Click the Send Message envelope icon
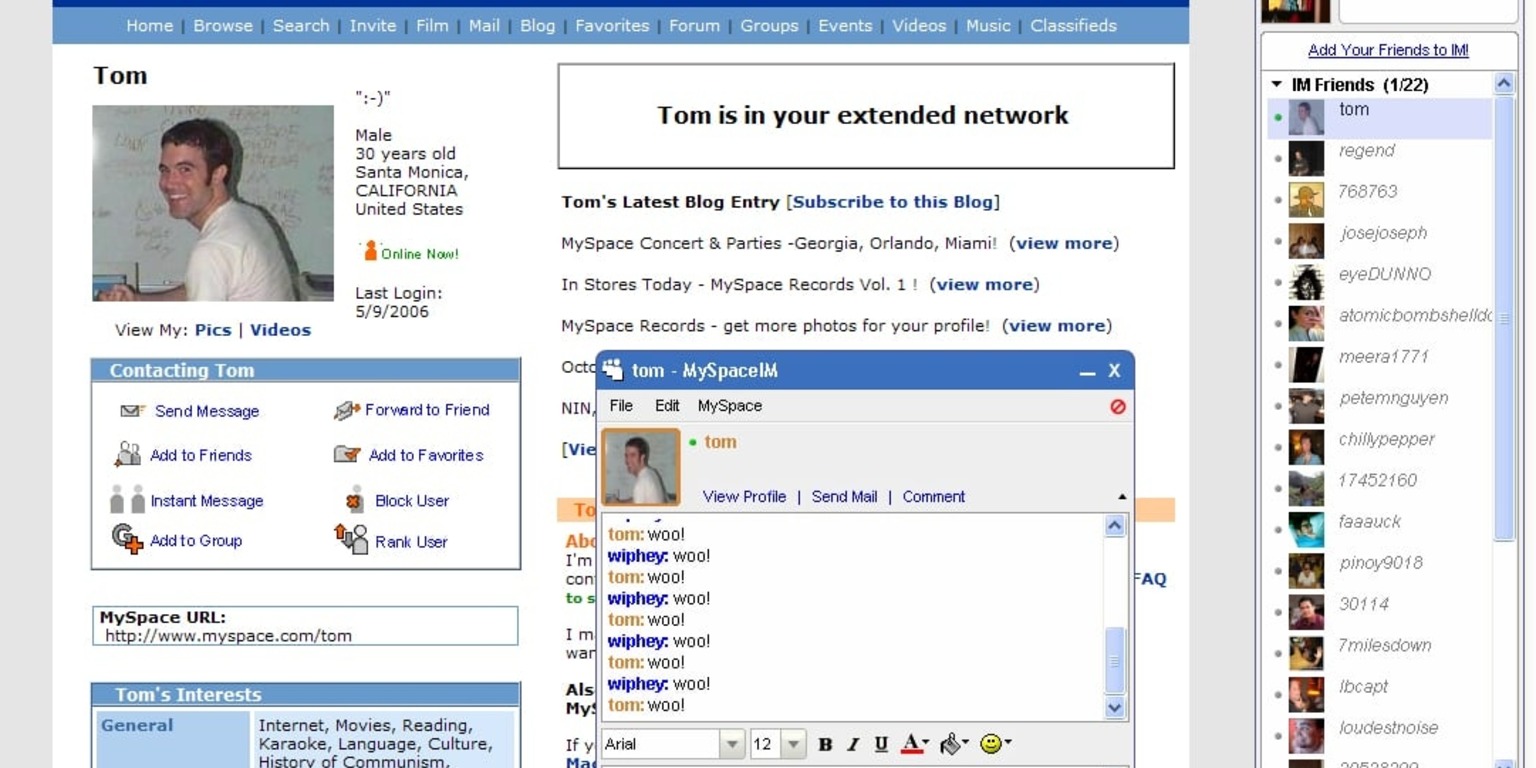 132,411
